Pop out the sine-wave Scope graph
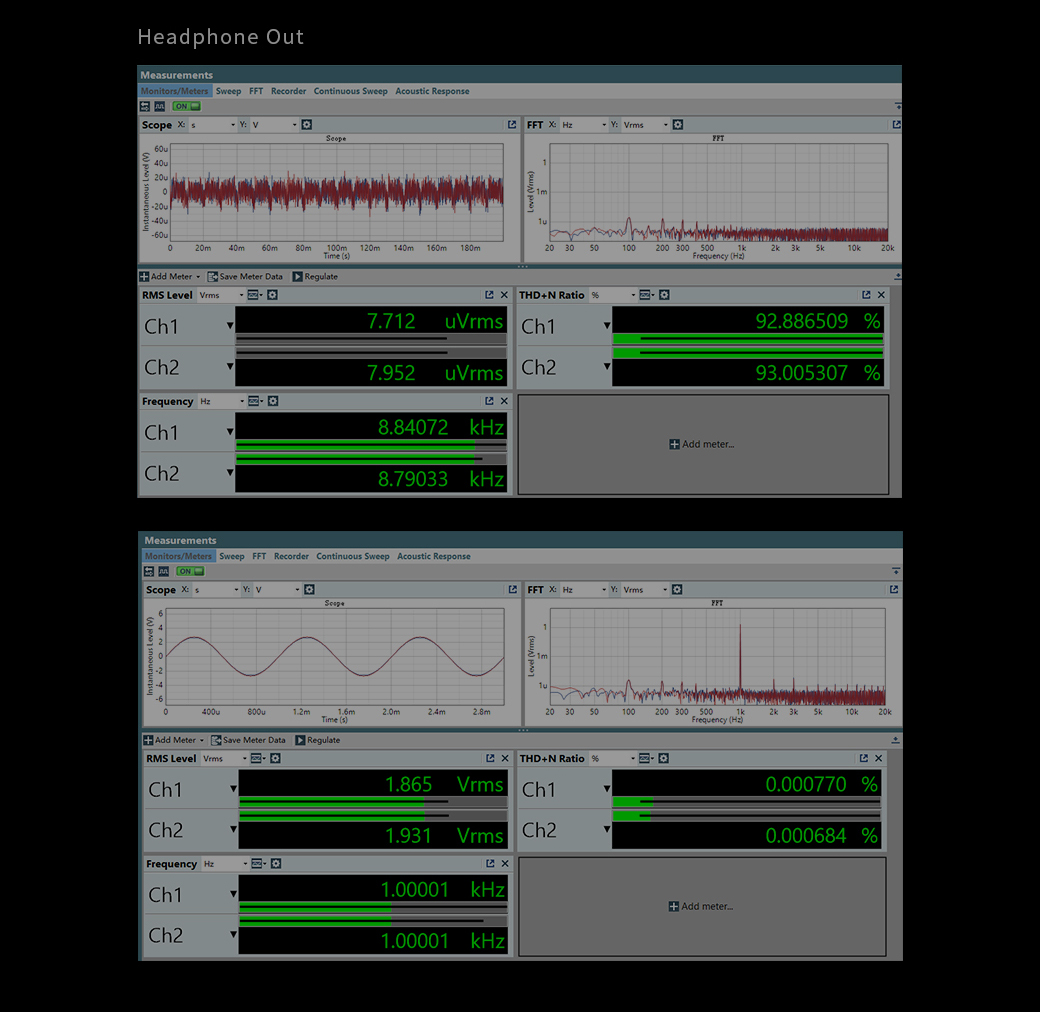Viewport: 1040px width, 1012px height. pyautogui.click(x=512, y=590)
